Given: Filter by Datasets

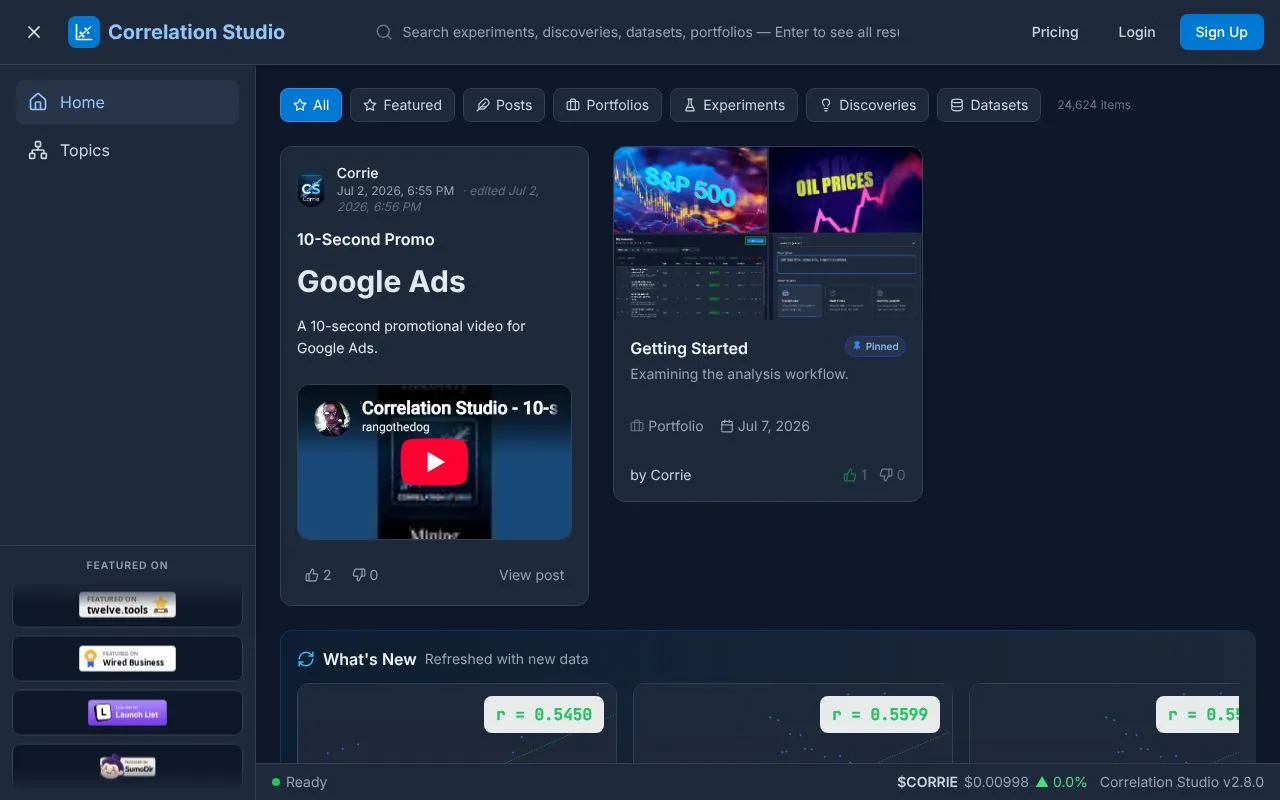Looking at the screenshot, I should click(989, 105).
